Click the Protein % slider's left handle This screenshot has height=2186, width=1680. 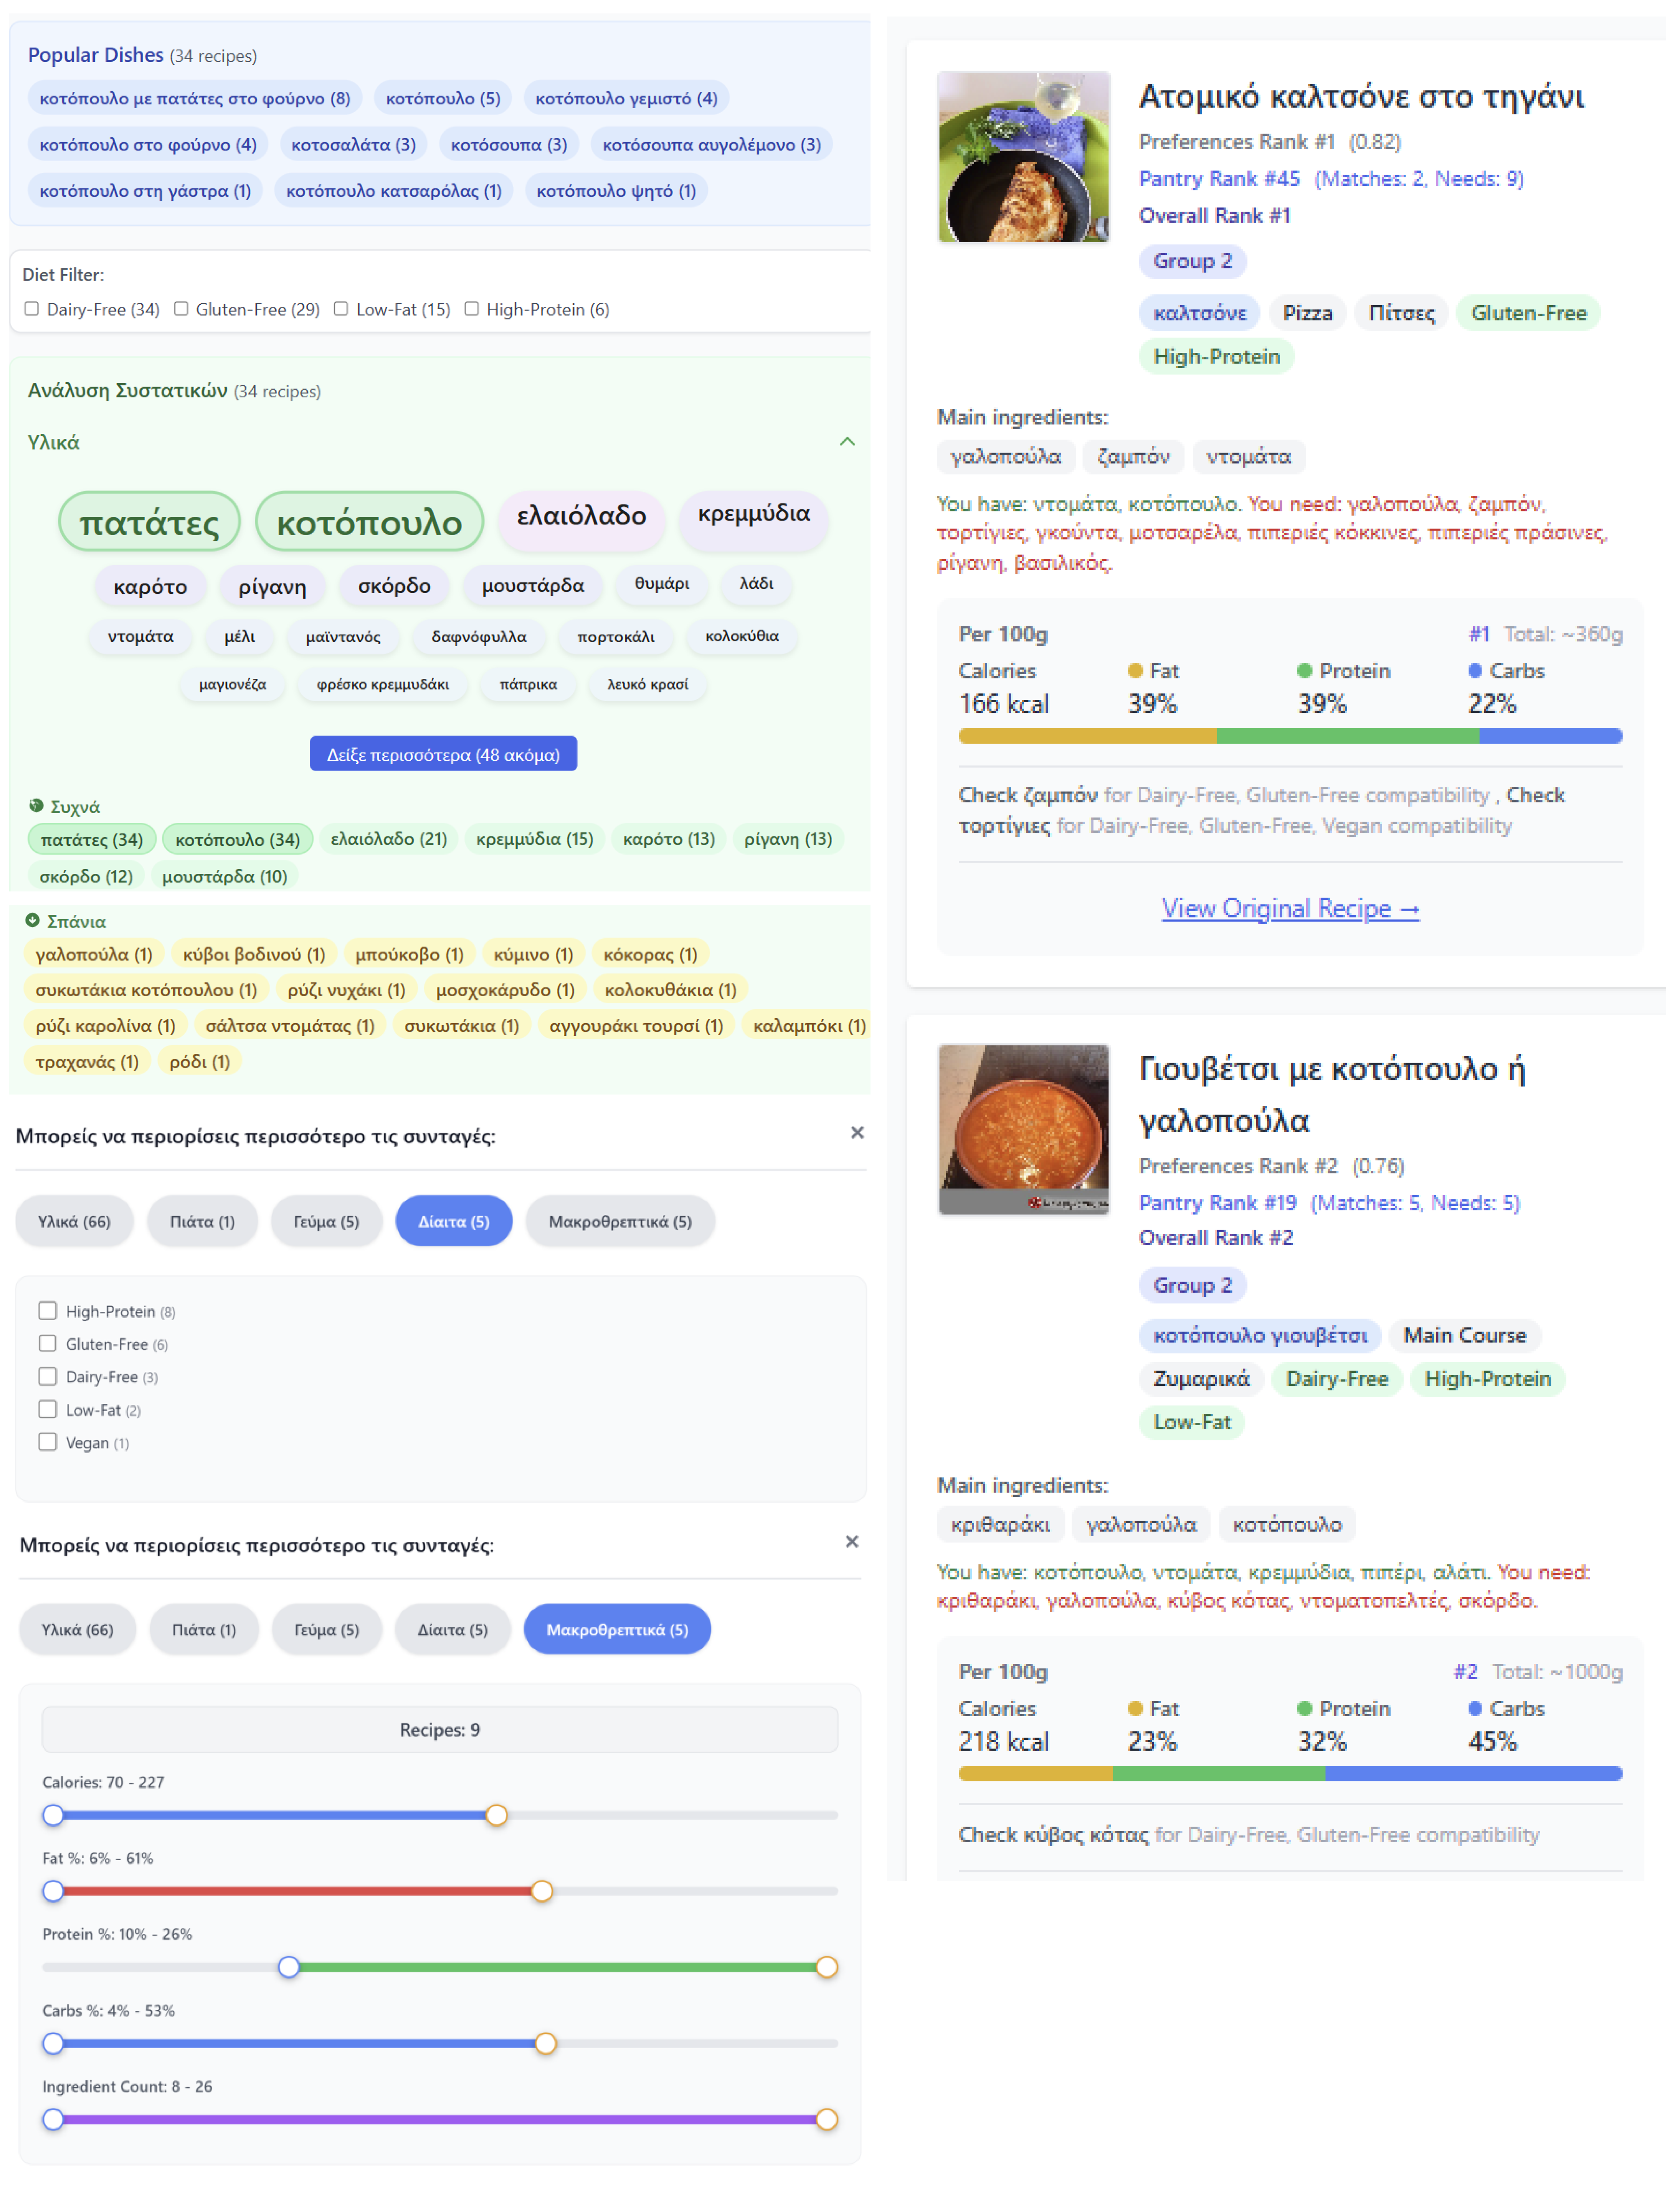coord(289,1967)
